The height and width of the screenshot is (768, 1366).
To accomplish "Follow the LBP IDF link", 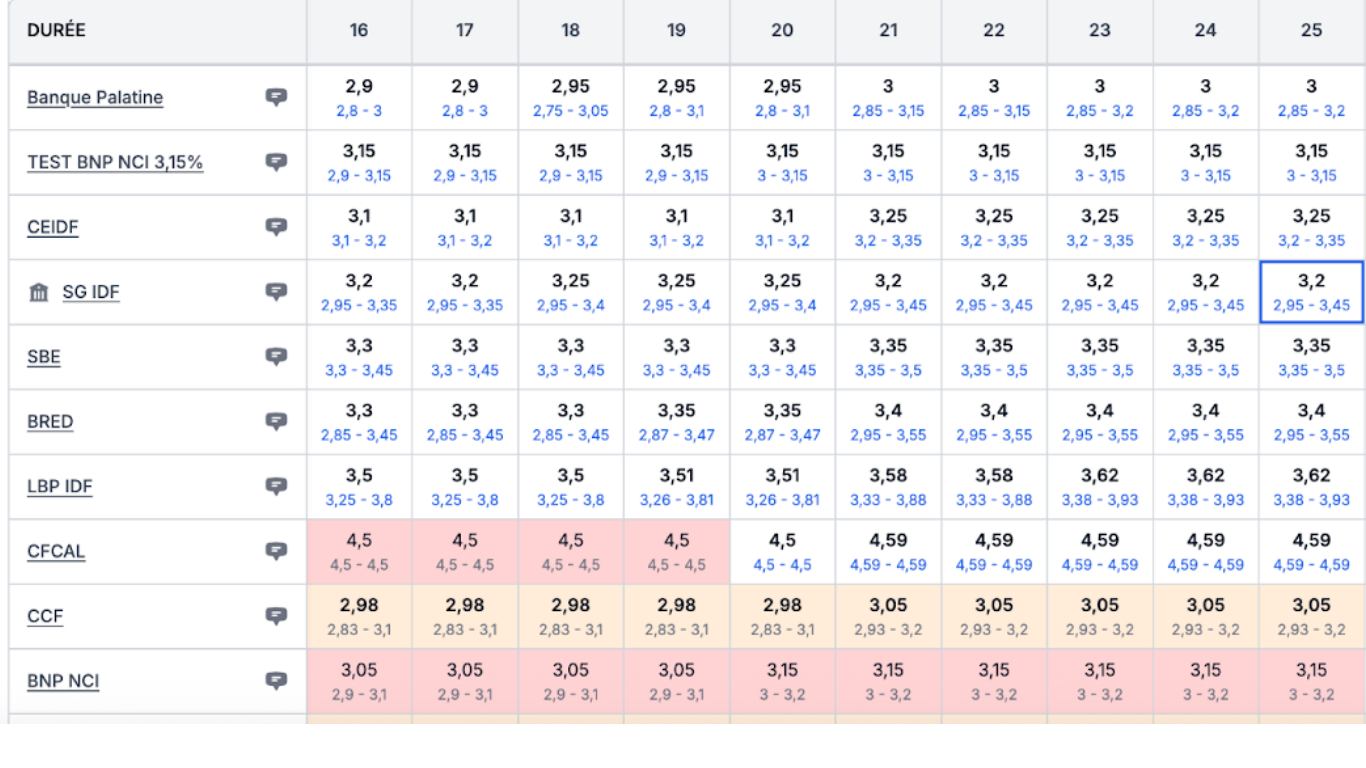I will [60, 486].
